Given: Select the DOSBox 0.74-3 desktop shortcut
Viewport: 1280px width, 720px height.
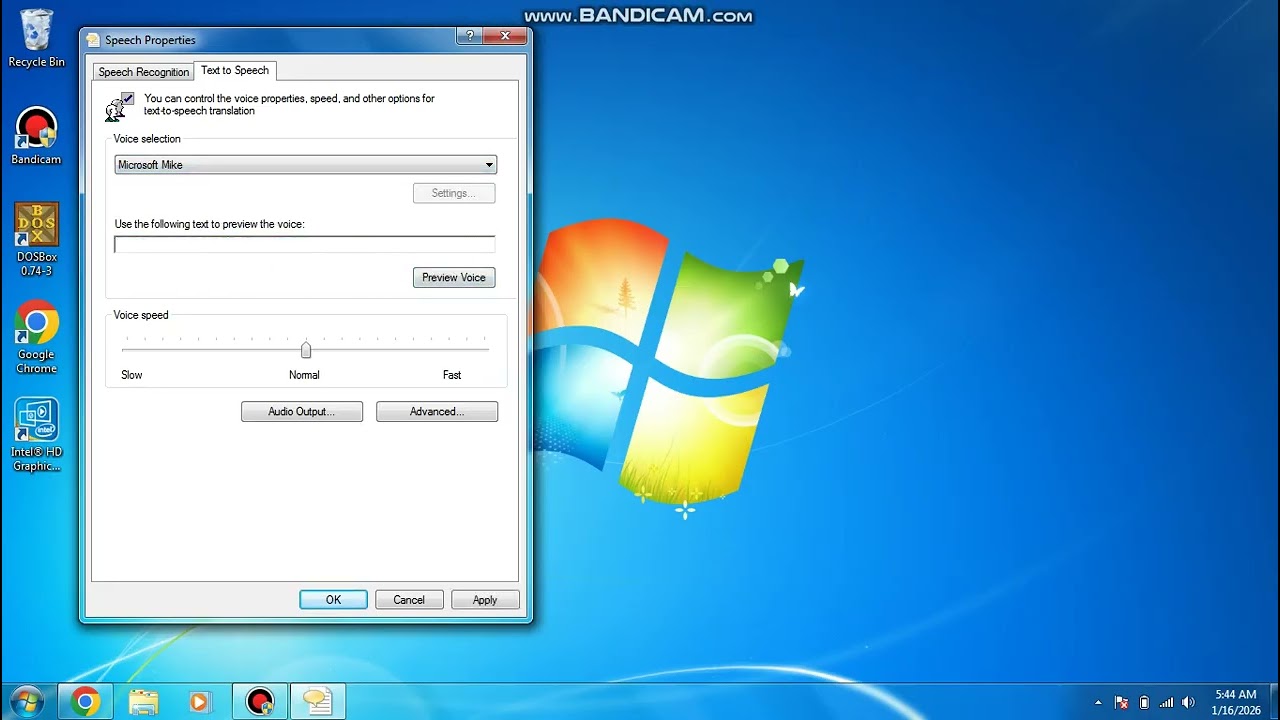Looking at the screenshot, I should point(36,240).
